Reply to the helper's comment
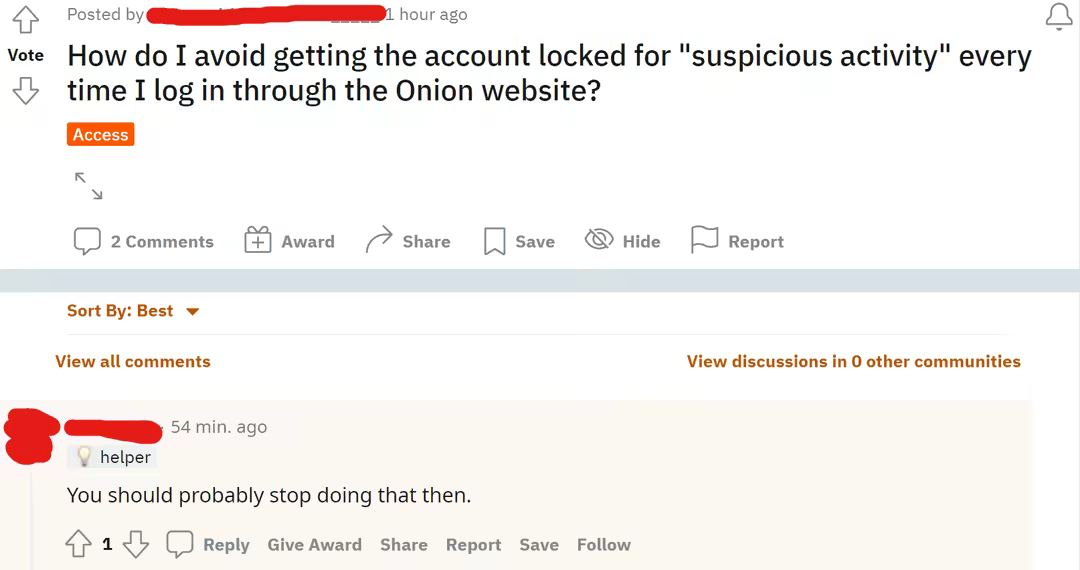This screenshot has width=1080, height=570. 208,544
